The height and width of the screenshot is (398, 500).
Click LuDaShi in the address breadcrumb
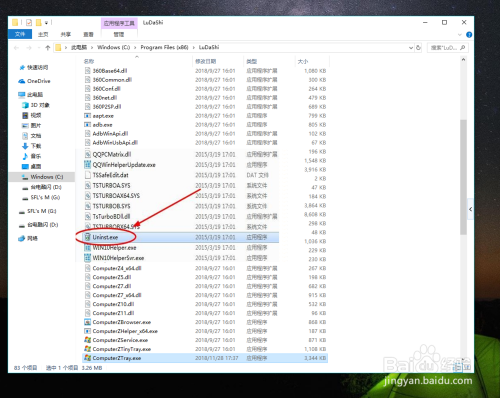(x=209, y=47)
